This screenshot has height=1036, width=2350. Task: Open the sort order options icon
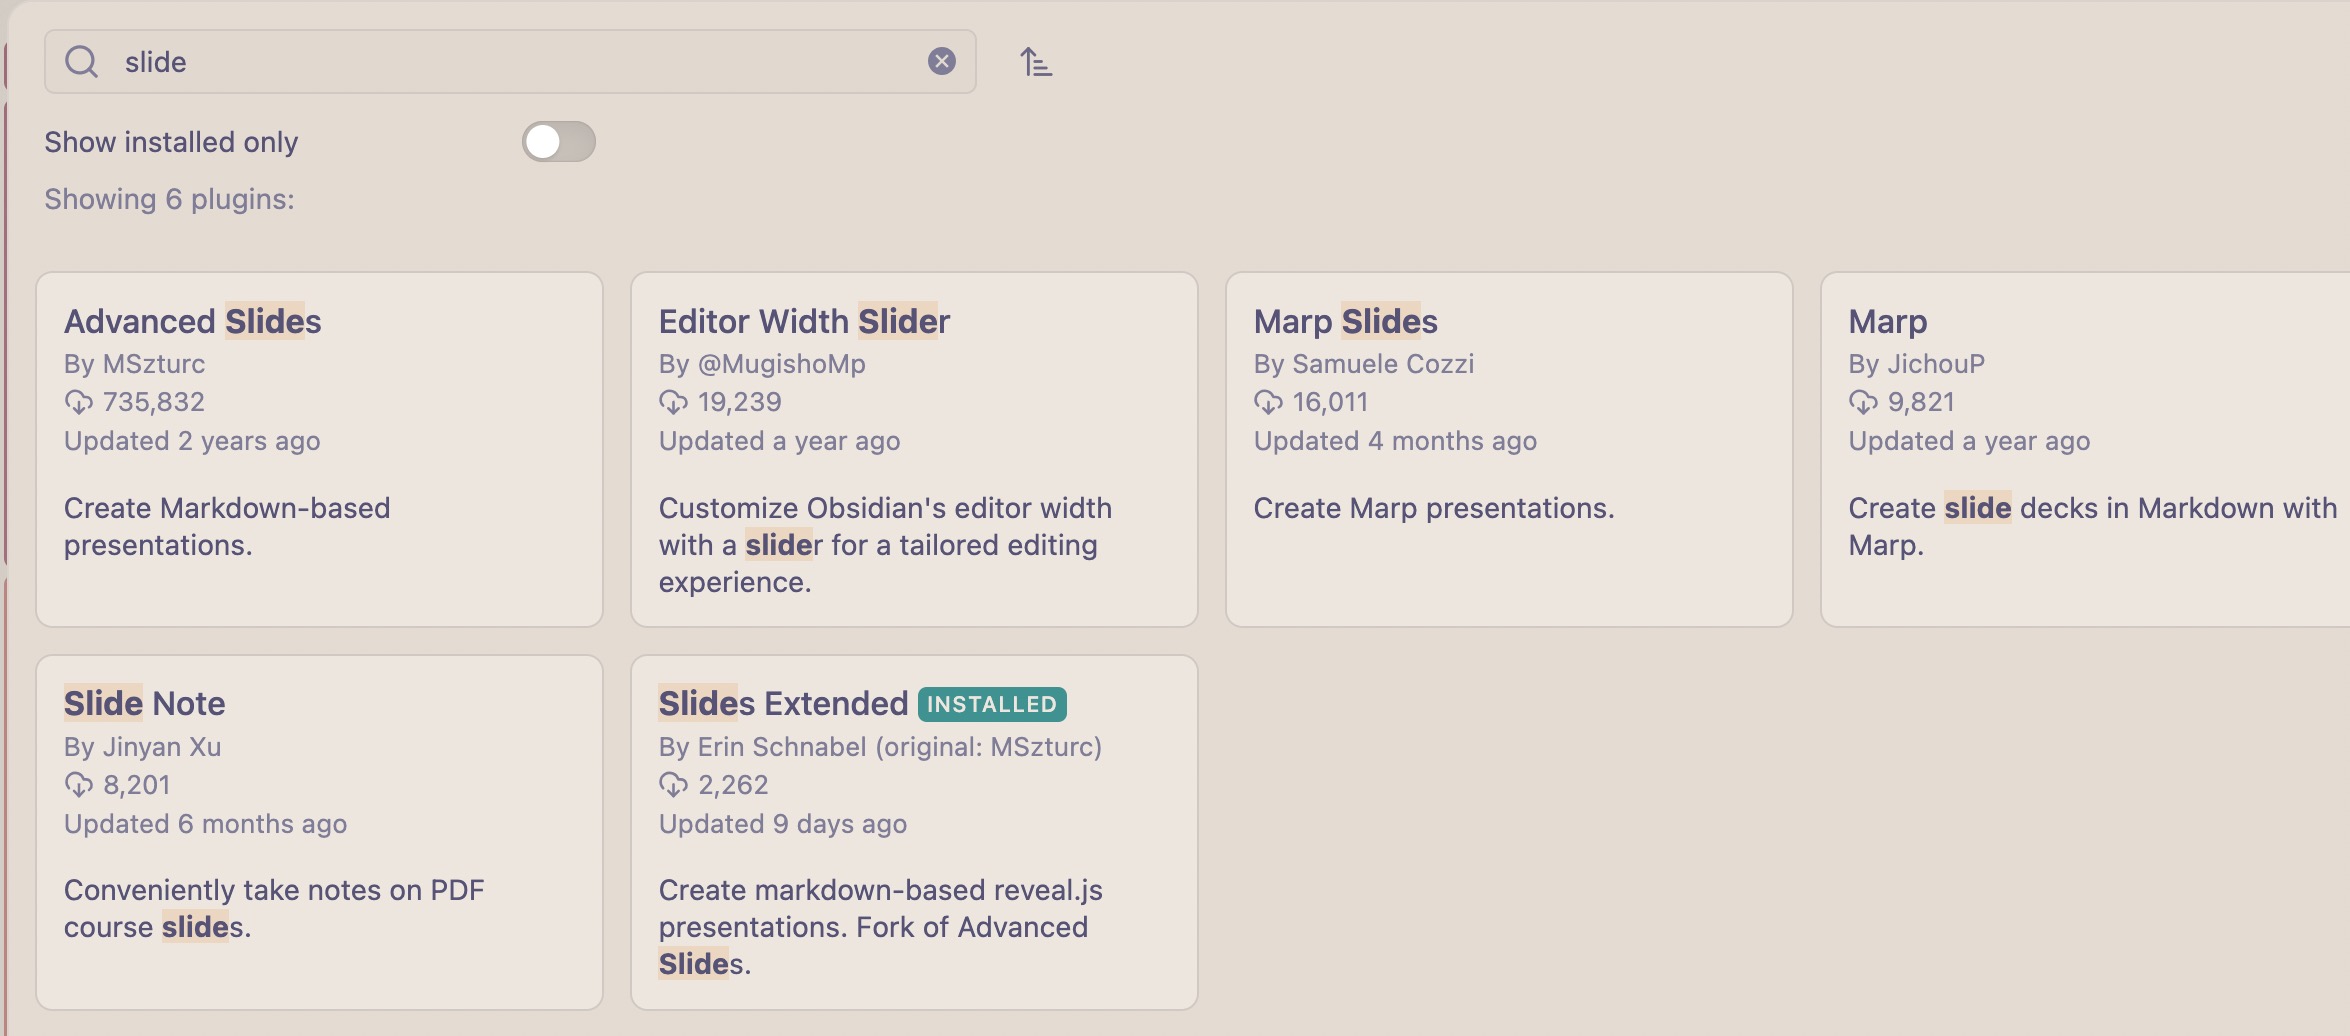[x=1036, y=62]
